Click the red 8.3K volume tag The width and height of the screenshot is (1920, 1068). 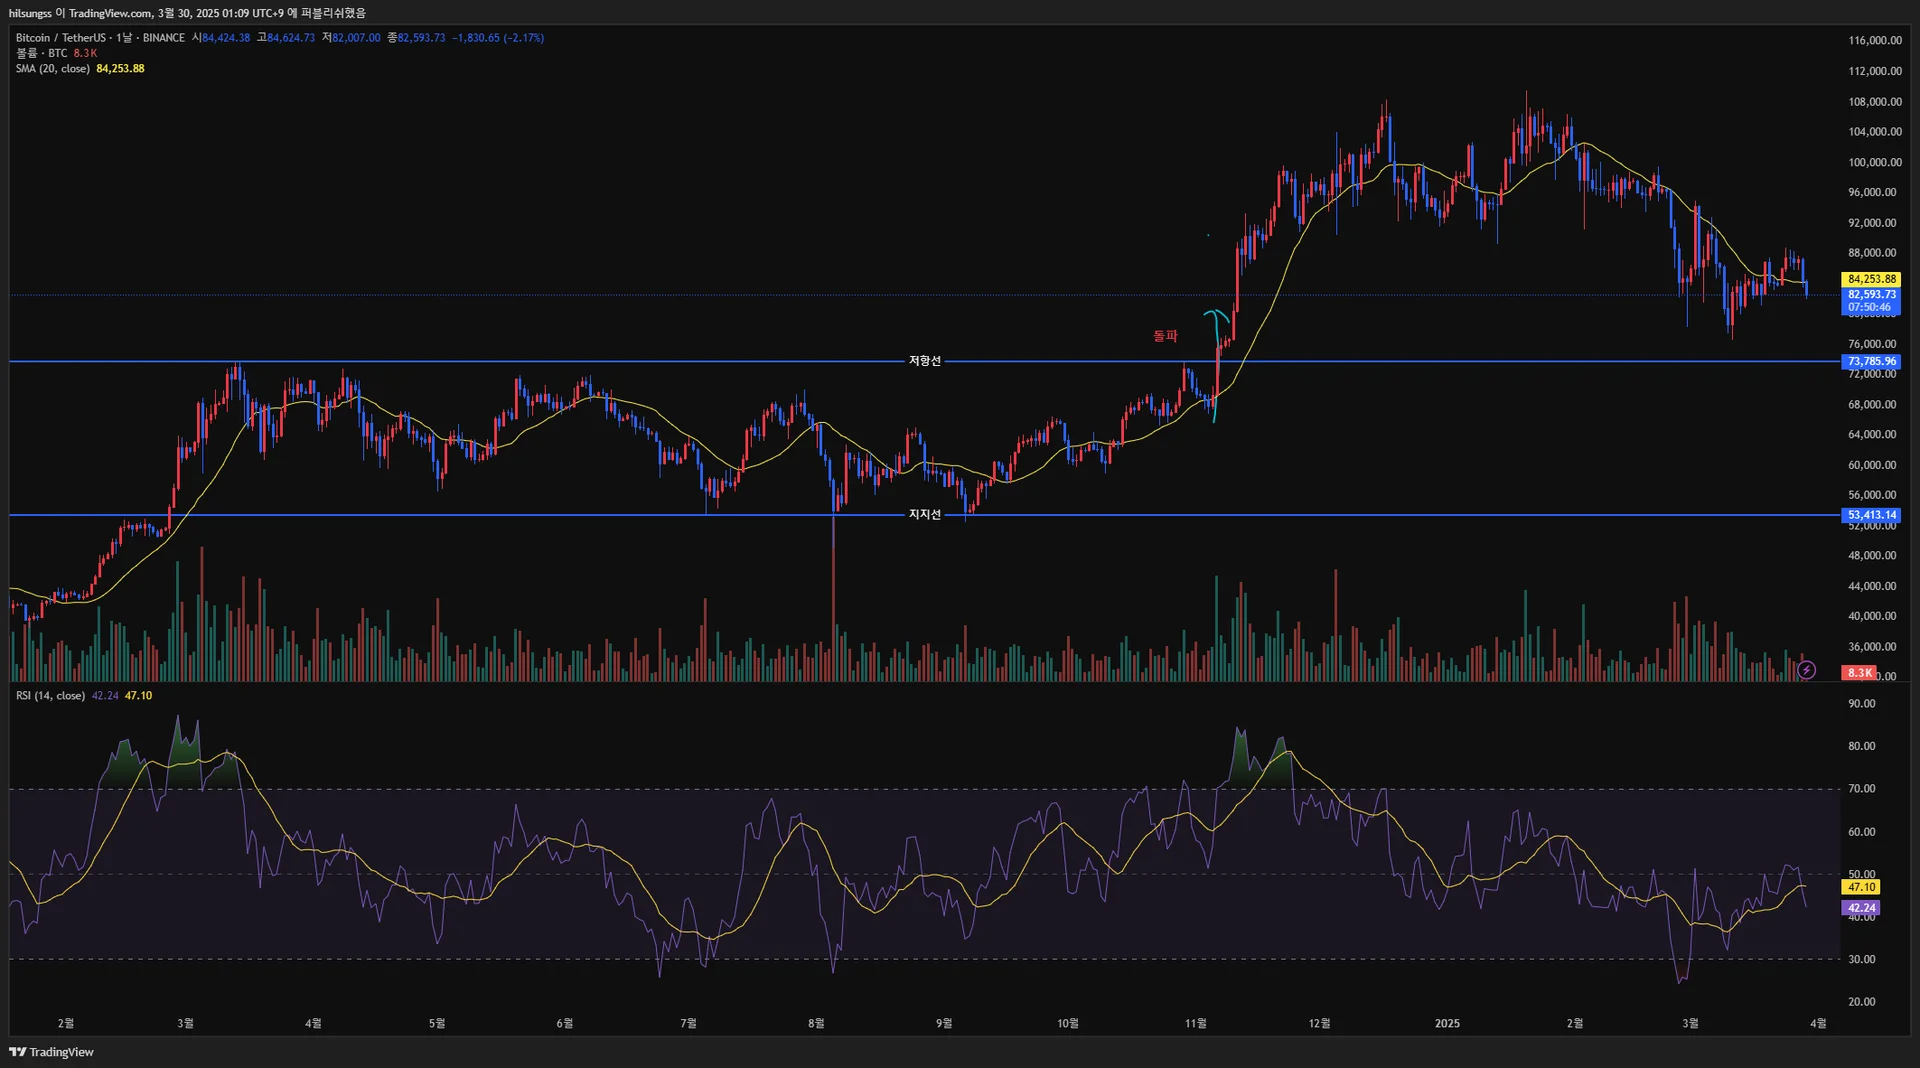pyautogui.click(x=1859, y=673)
